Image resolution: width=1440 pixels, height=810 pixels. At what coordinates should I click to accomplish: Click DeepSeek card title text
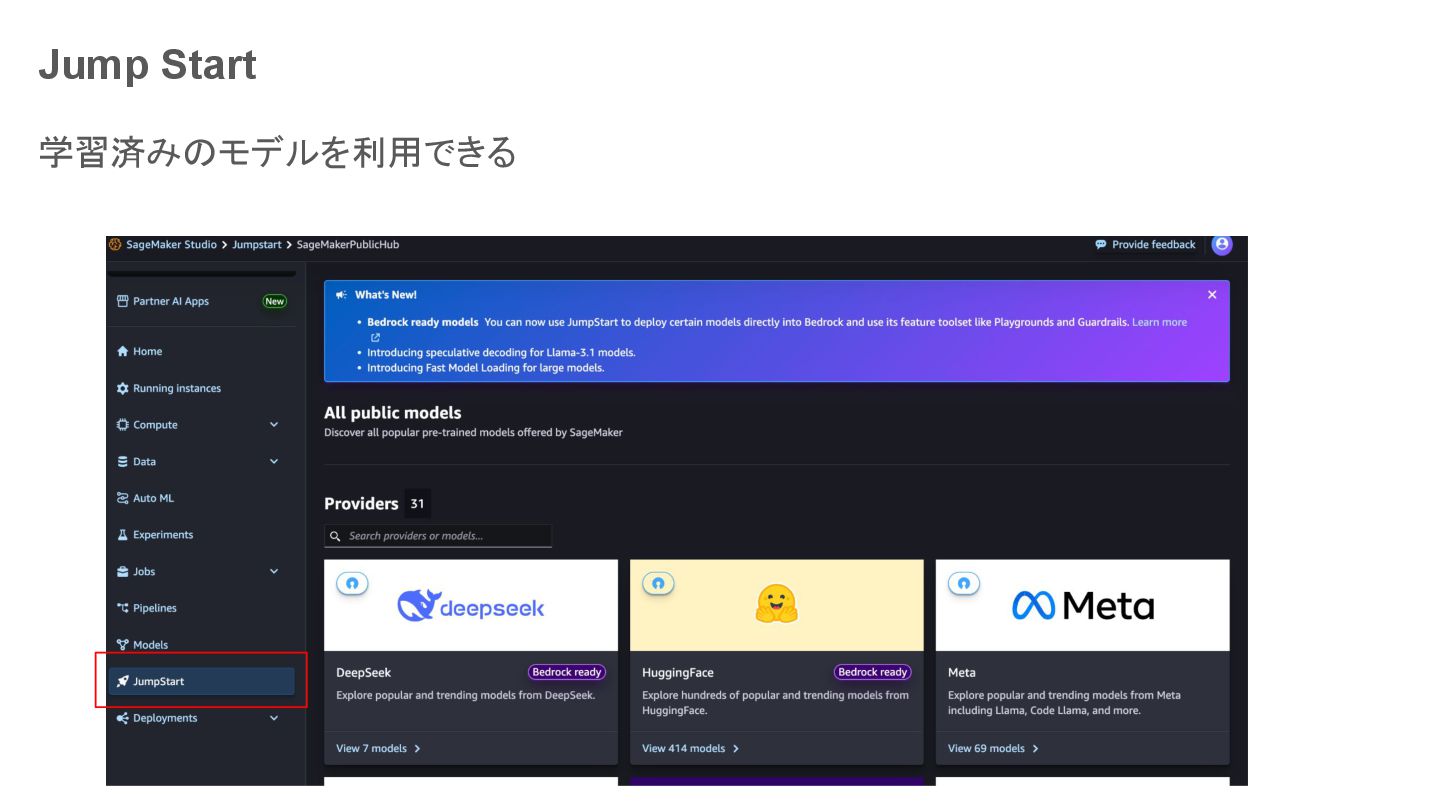coord(363,673)
